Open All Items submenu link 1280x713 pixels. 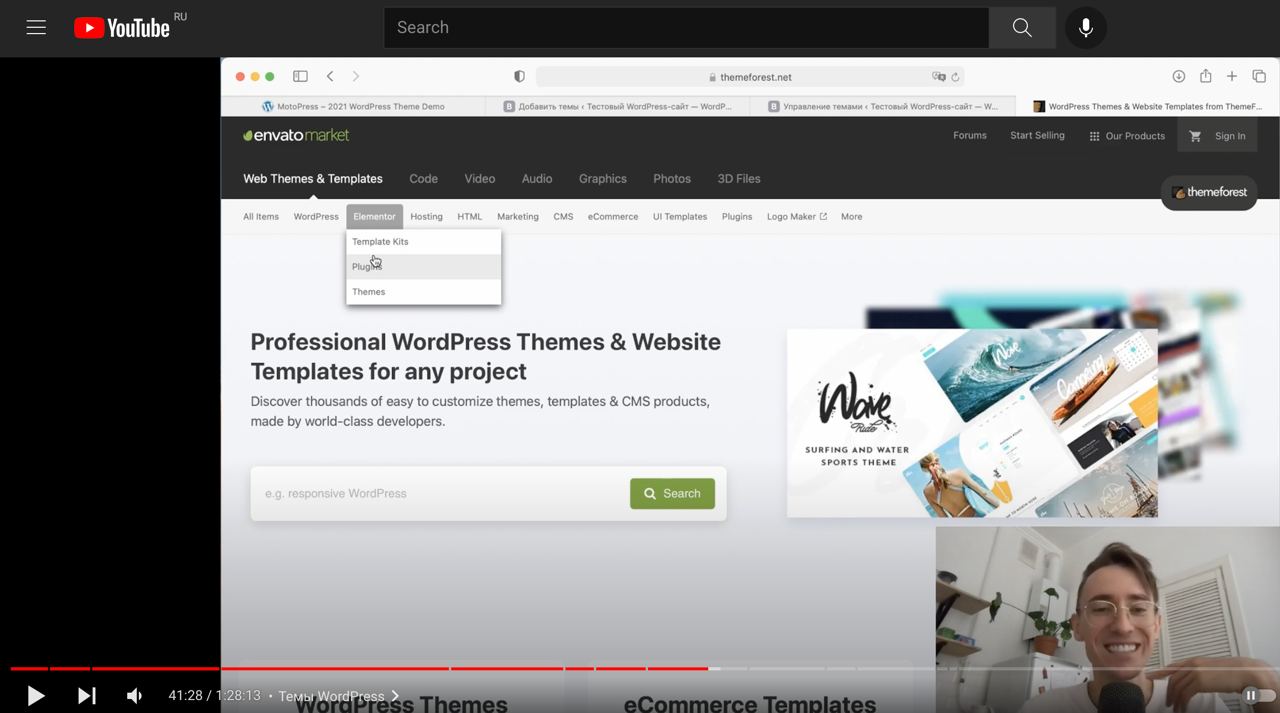pyautogui.click(x=261, y=216)
